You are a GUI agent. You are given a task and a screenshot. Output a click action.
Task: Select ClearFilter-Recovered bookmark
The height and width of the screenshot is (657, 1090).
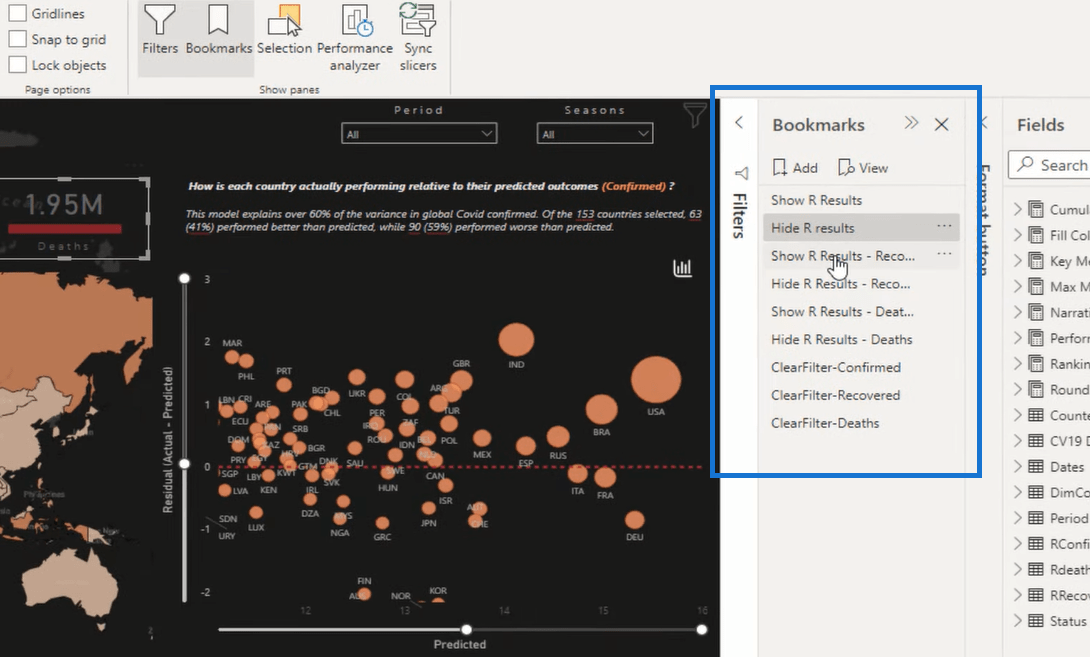[861, 395]
